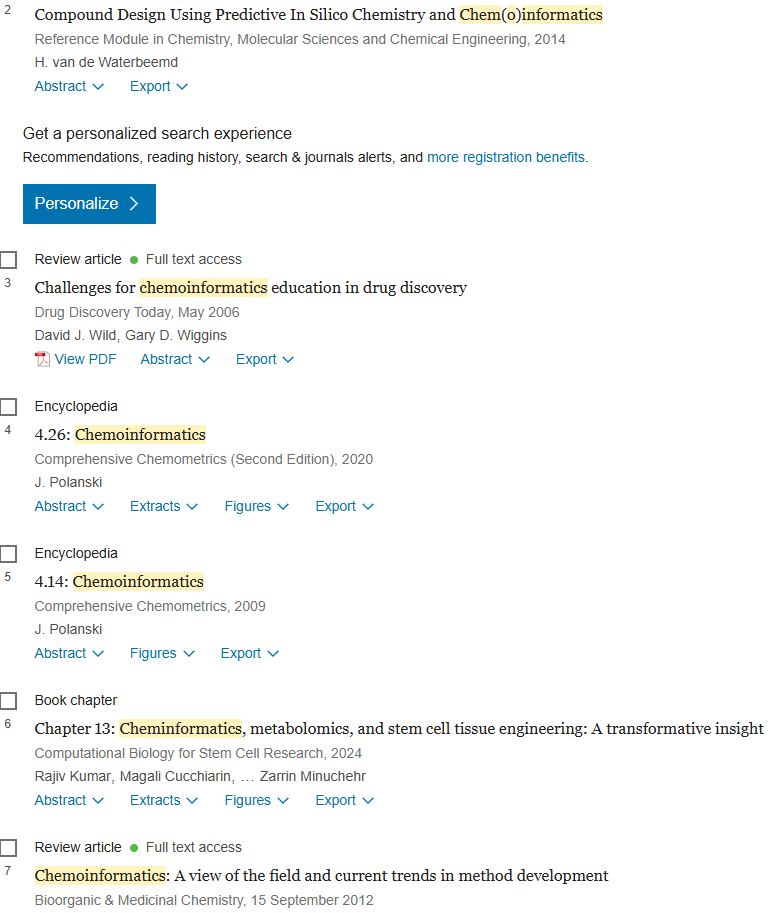Click the Personalize button

coord(89,204)
